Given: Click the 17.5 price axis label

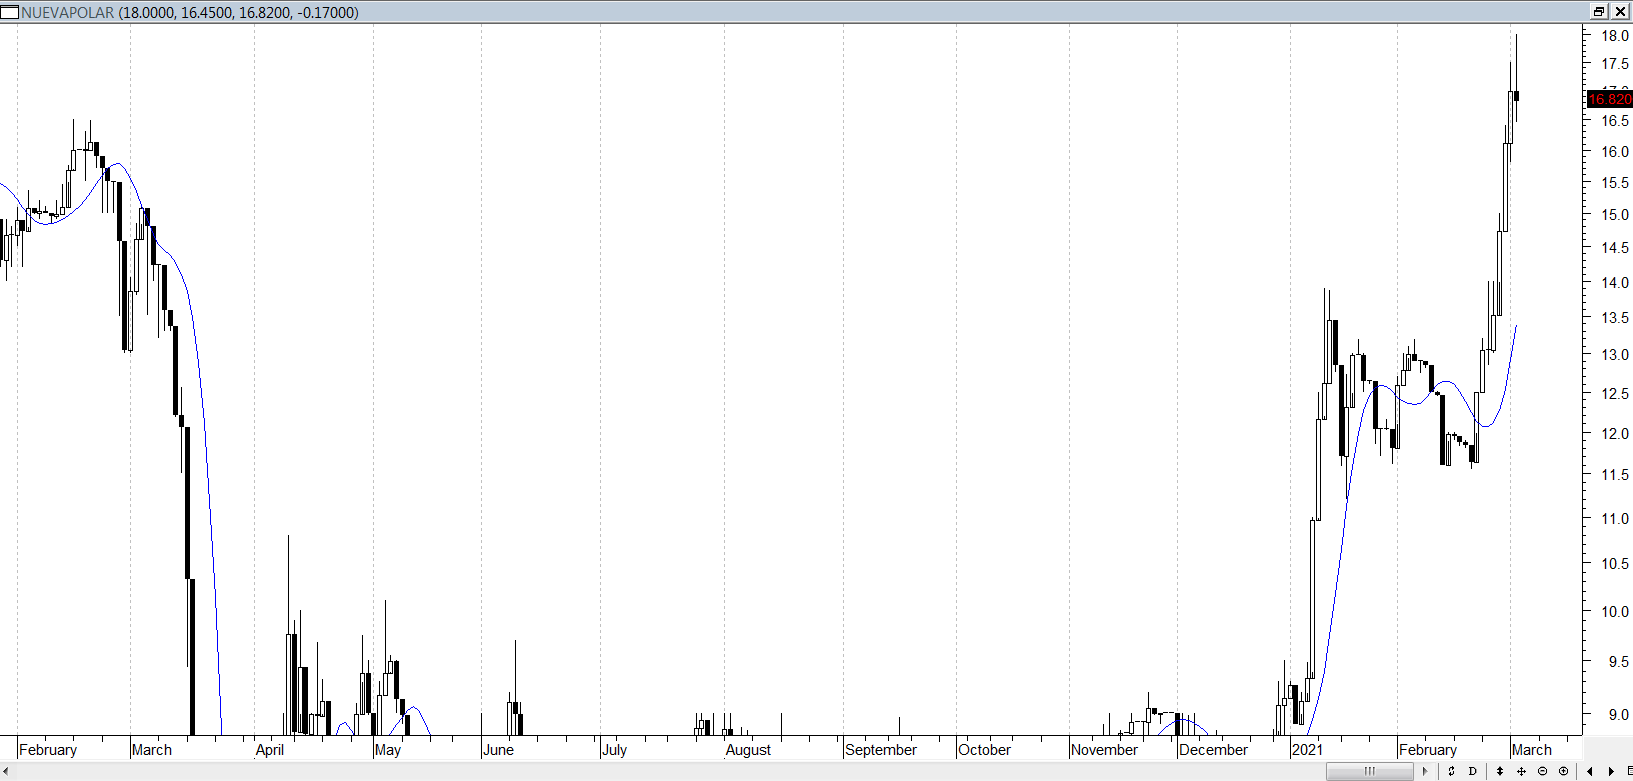Looking at the screenshot, I should [1615, 63].
